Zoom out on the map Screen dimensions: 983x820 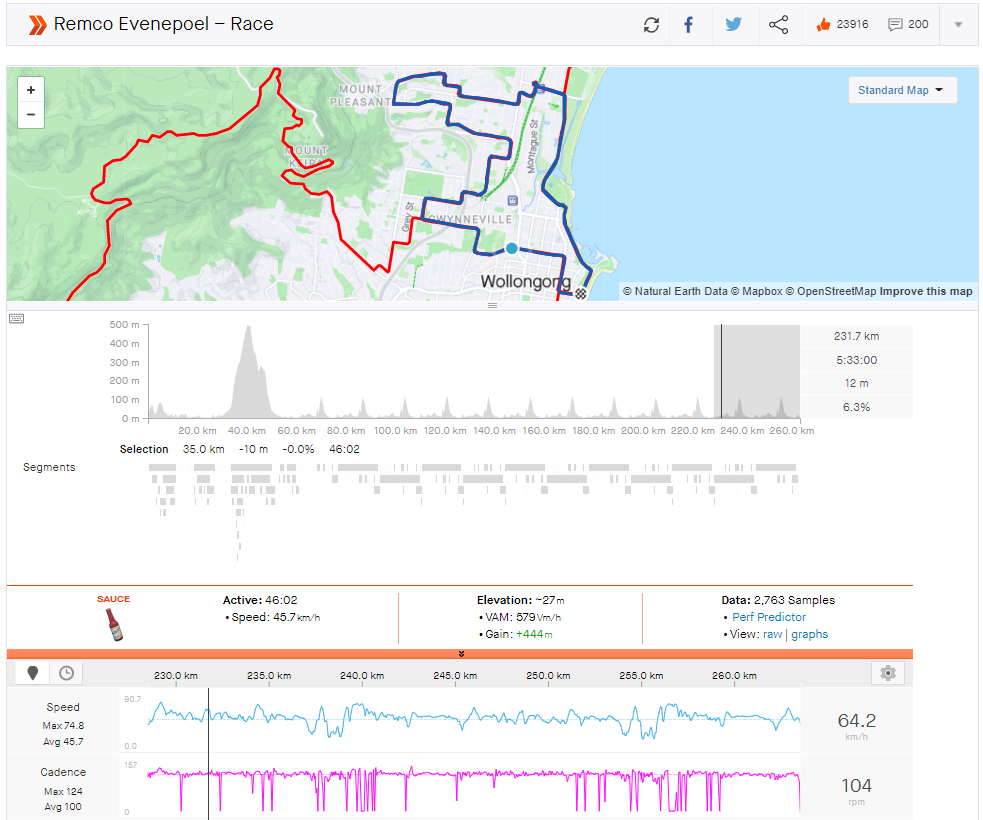point(31,114)
